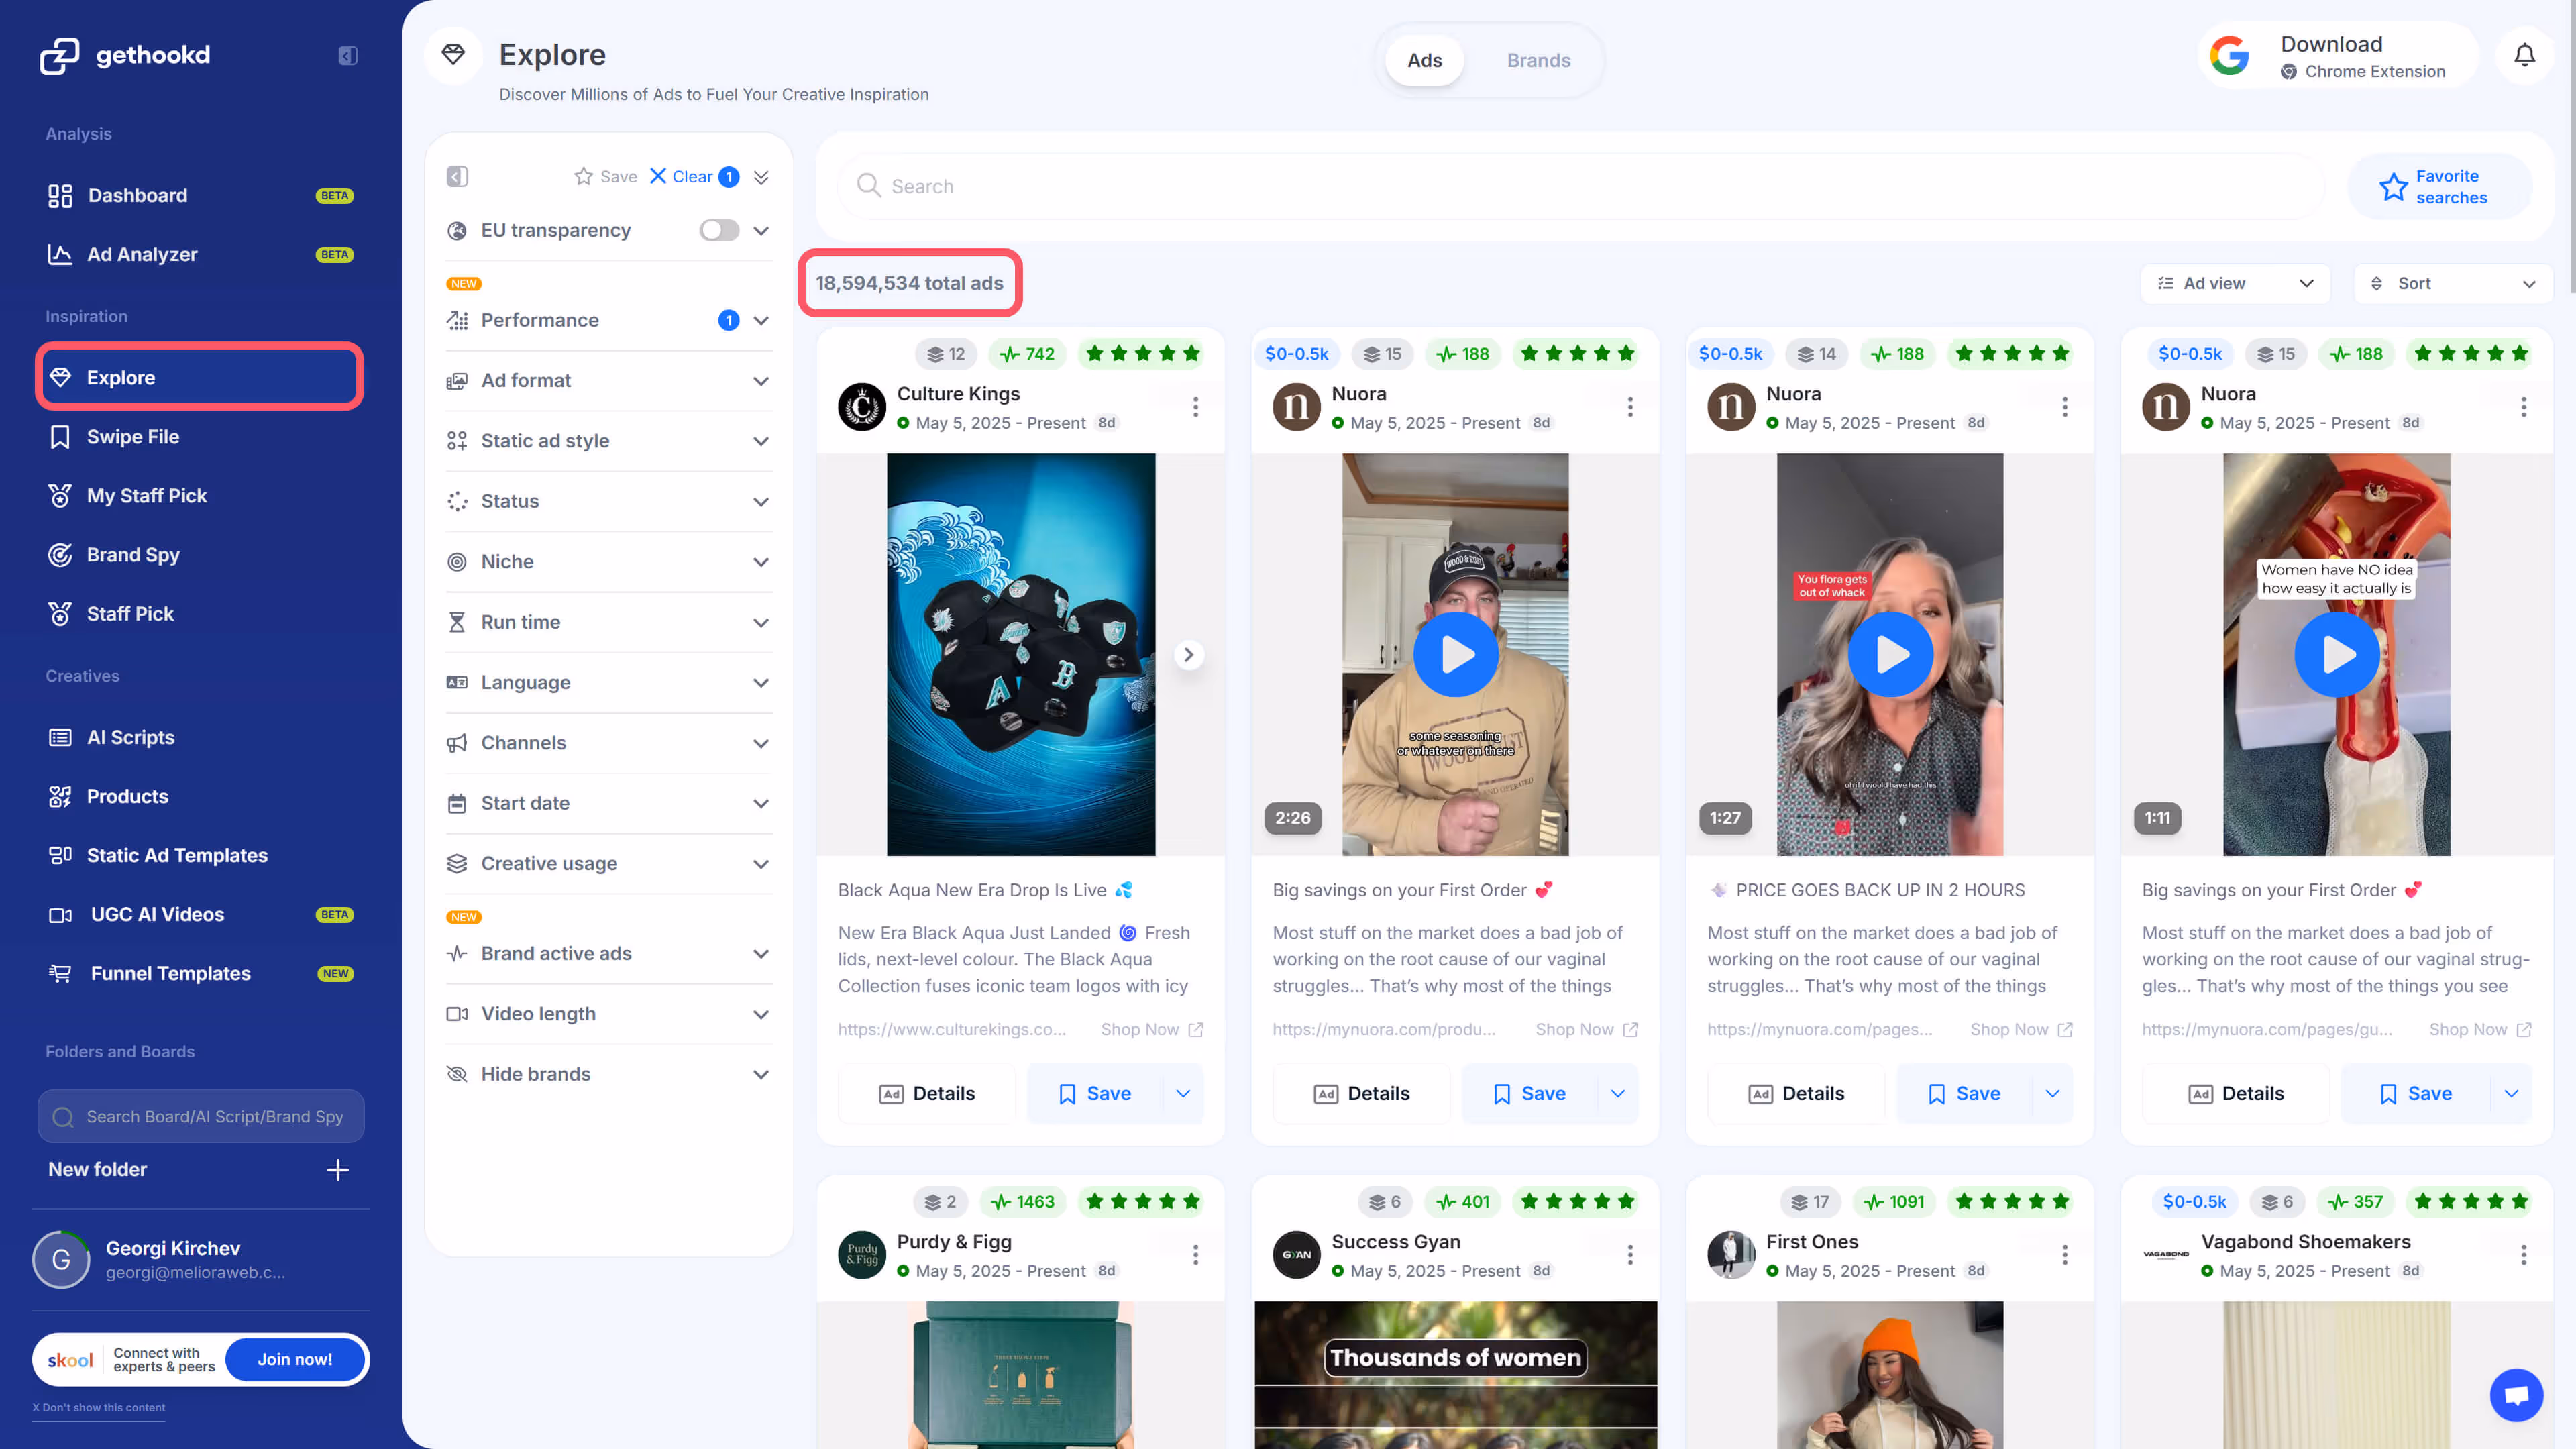This screenshot has width=2576, height=1449.
Task: Expand the Video length filter
Action: point(608,1014)
